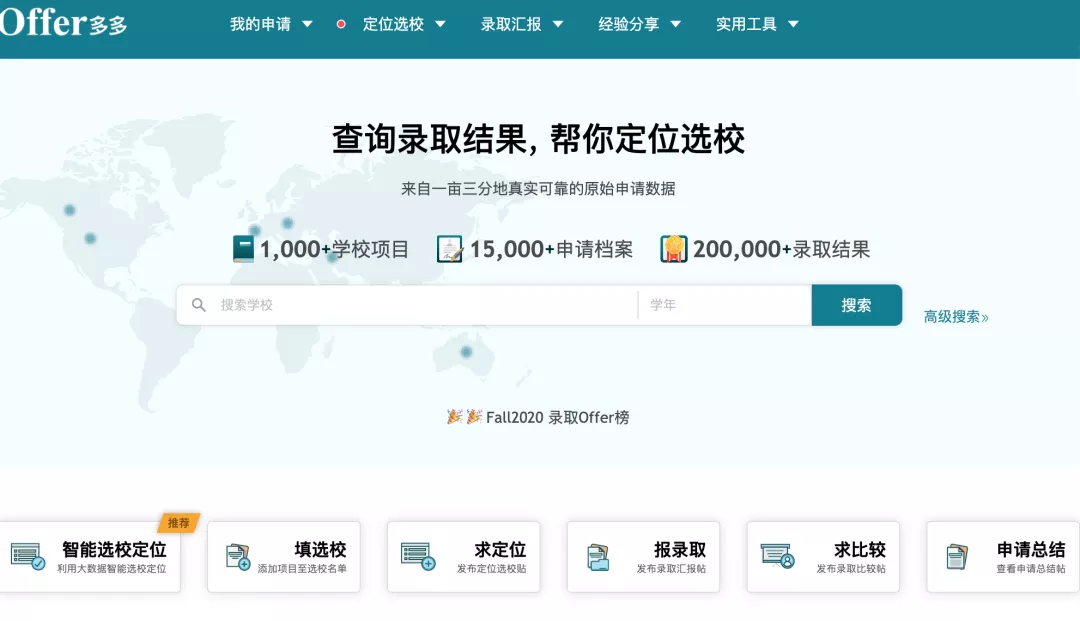The image size is (1080, 621).
Task: Click the green book icon beside 学校项目
Action: (243, 249)
